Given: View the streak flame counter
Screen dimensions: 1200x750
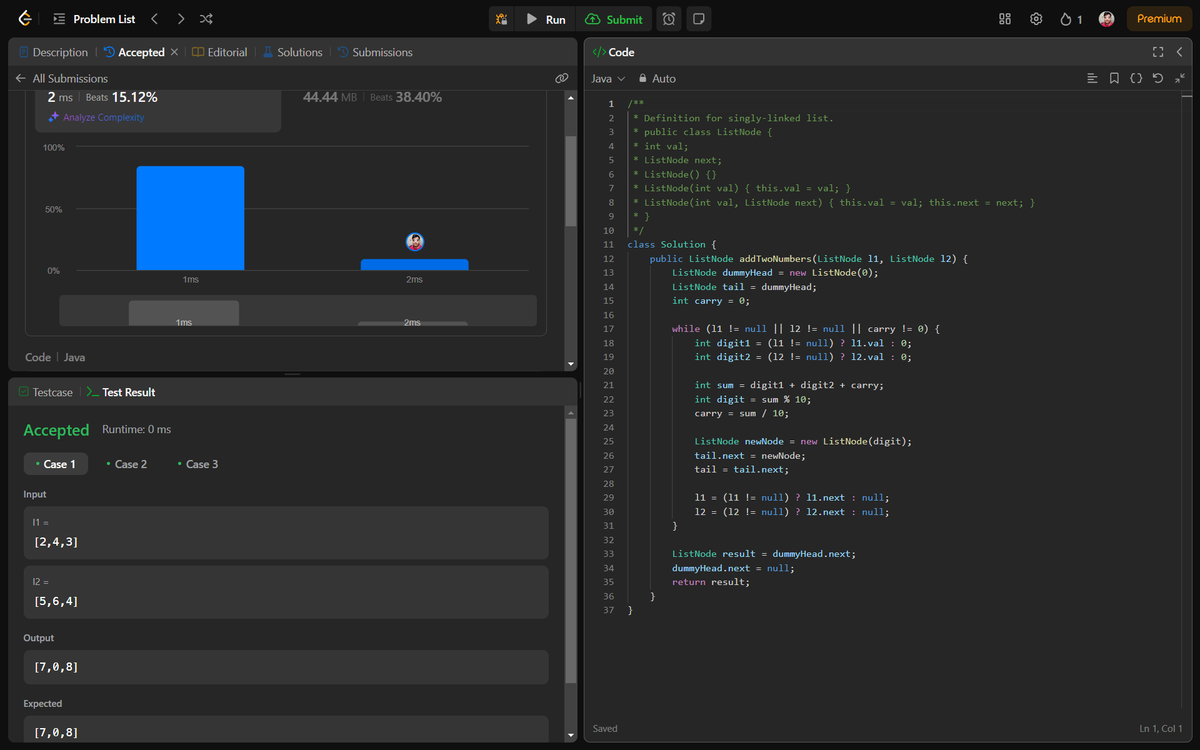Looking at the screenshot, I should click(1071, 19).
